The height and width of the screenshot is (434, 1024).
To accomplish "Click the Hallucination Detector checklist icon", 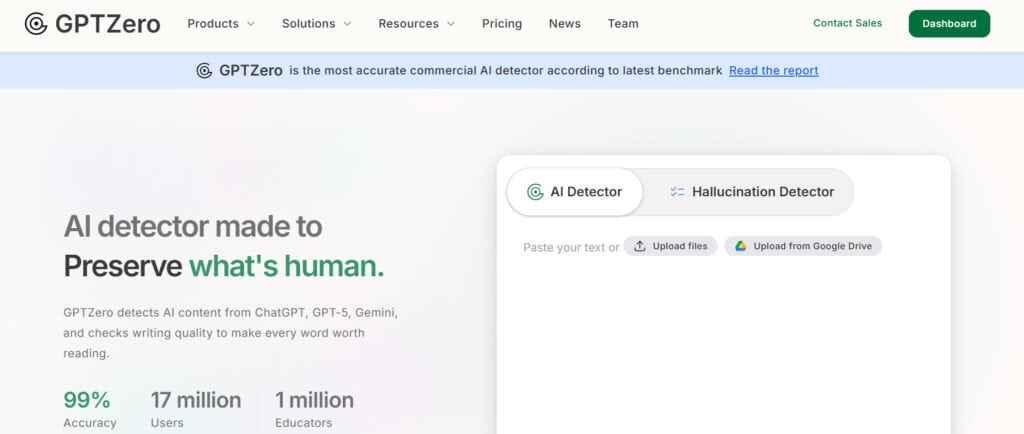I will point(677,192).
